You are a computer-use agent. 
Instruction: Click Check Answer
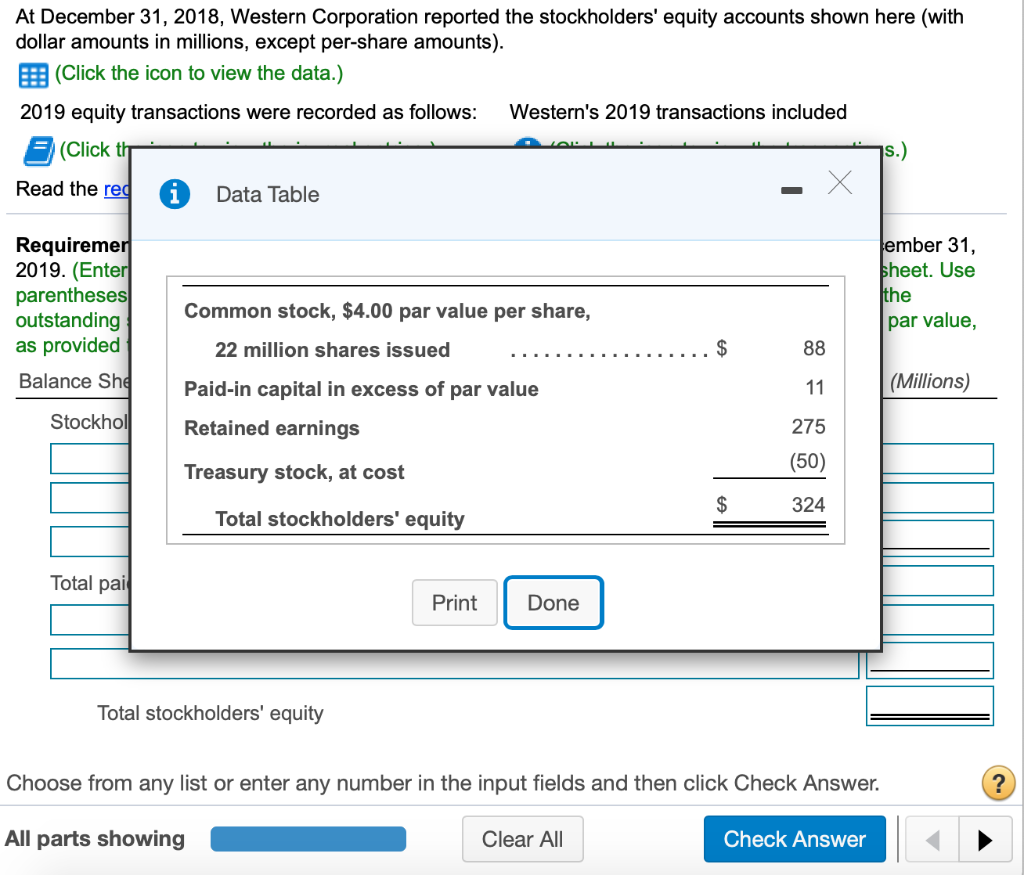coord(794,839)
